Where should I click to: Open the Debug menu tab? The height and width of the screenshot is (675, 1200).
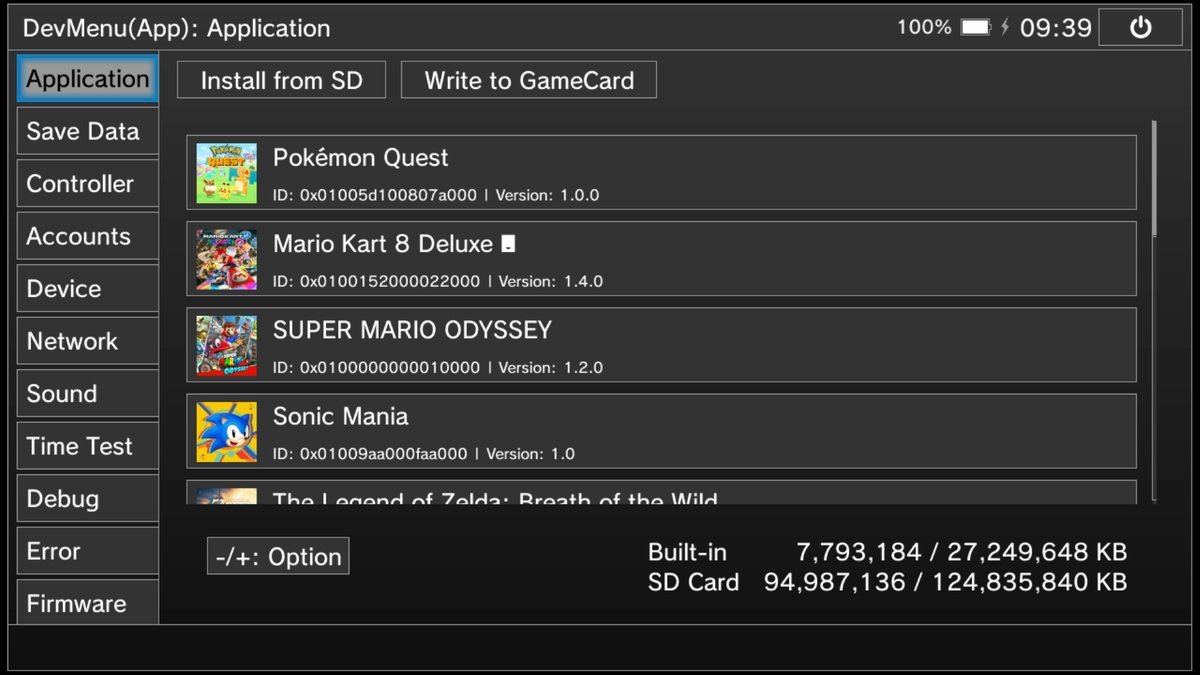(87, 498)
